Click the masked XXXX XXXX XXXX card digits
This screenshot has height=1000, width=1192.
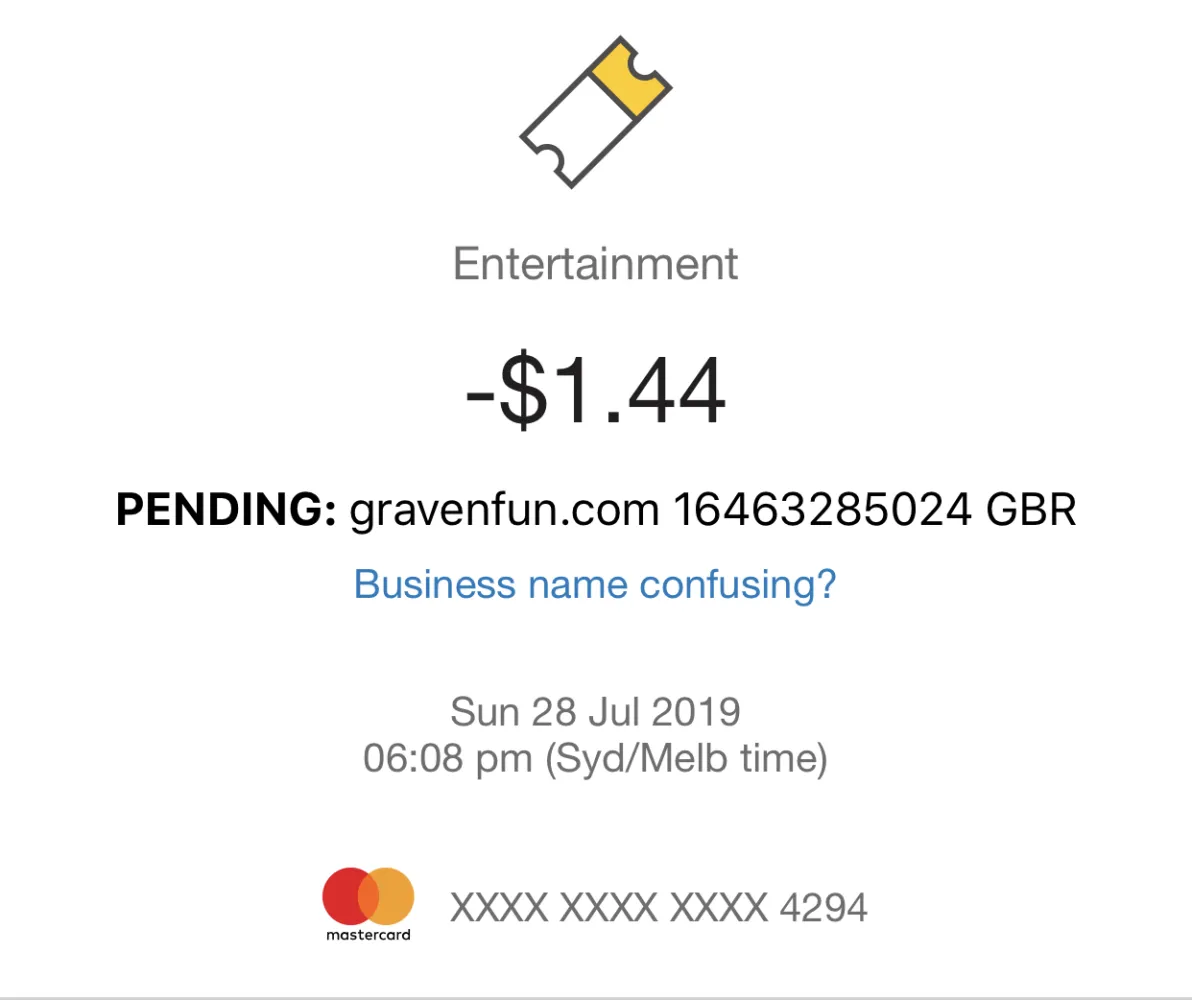609,908
